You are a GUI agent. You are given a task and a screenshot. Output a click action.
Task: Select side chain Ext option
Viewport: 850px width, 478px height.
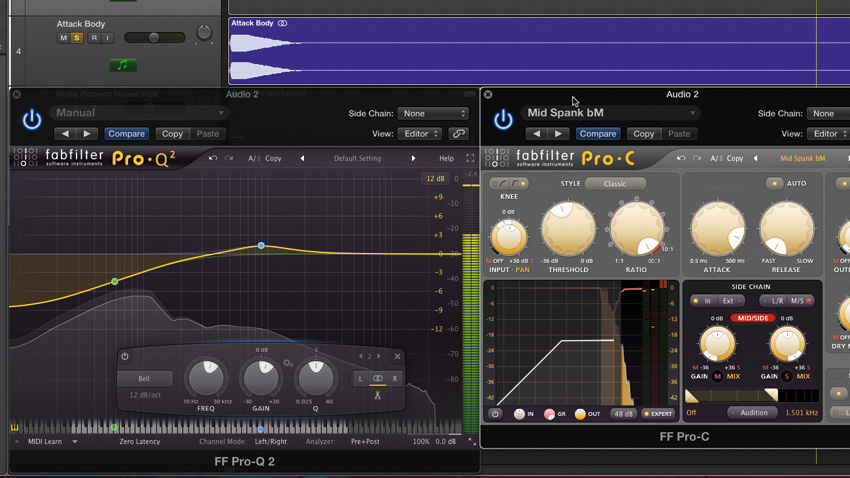[730, 301]
